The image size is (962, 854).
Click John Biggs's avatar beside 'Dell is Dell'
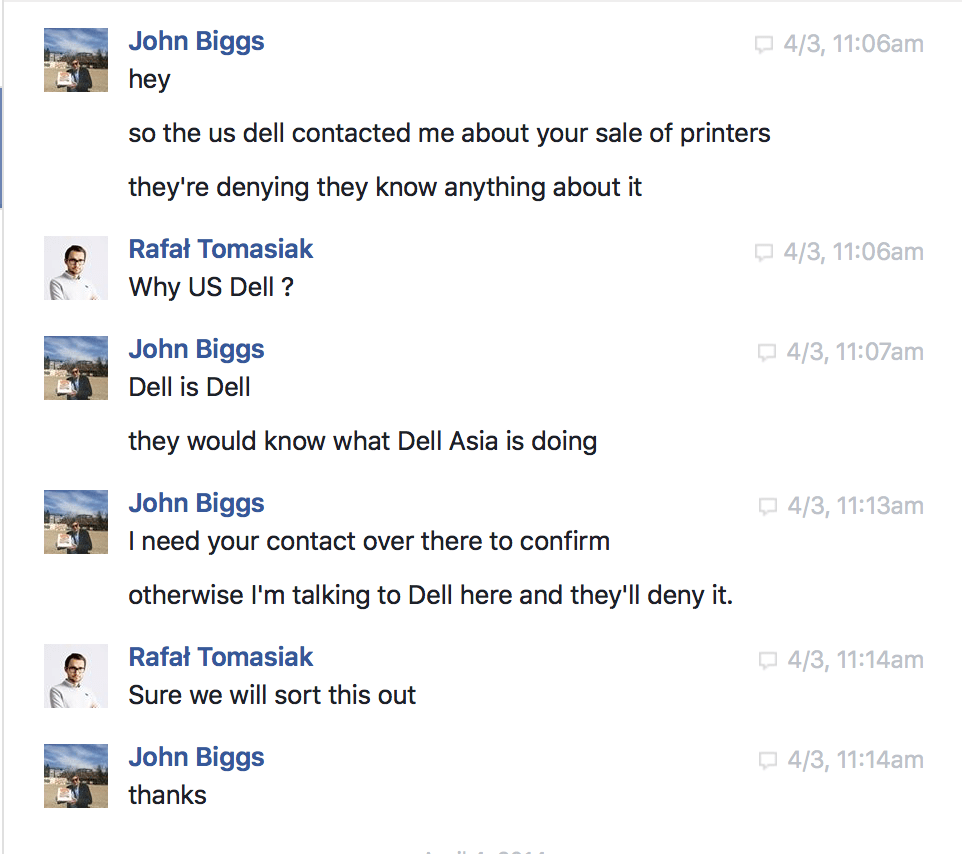click(x=76, y=368)
